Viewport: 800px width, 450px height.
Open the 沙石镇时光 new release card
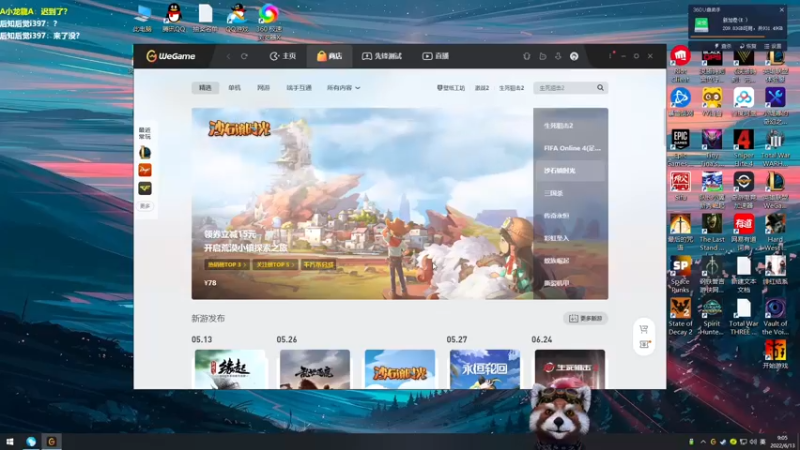[x=400, y=369]
